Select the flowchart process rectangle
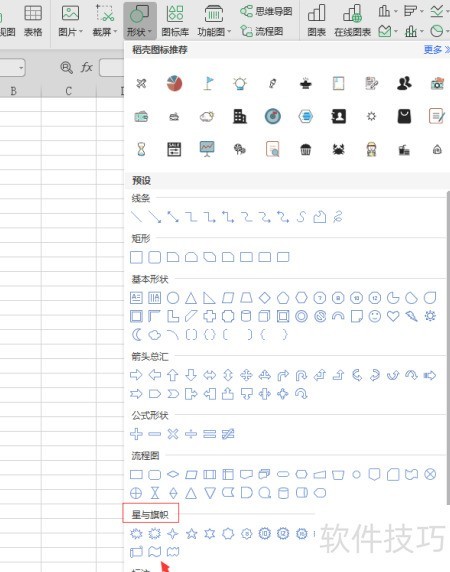The height and width of the screenshot is (572, 450). 136,475
